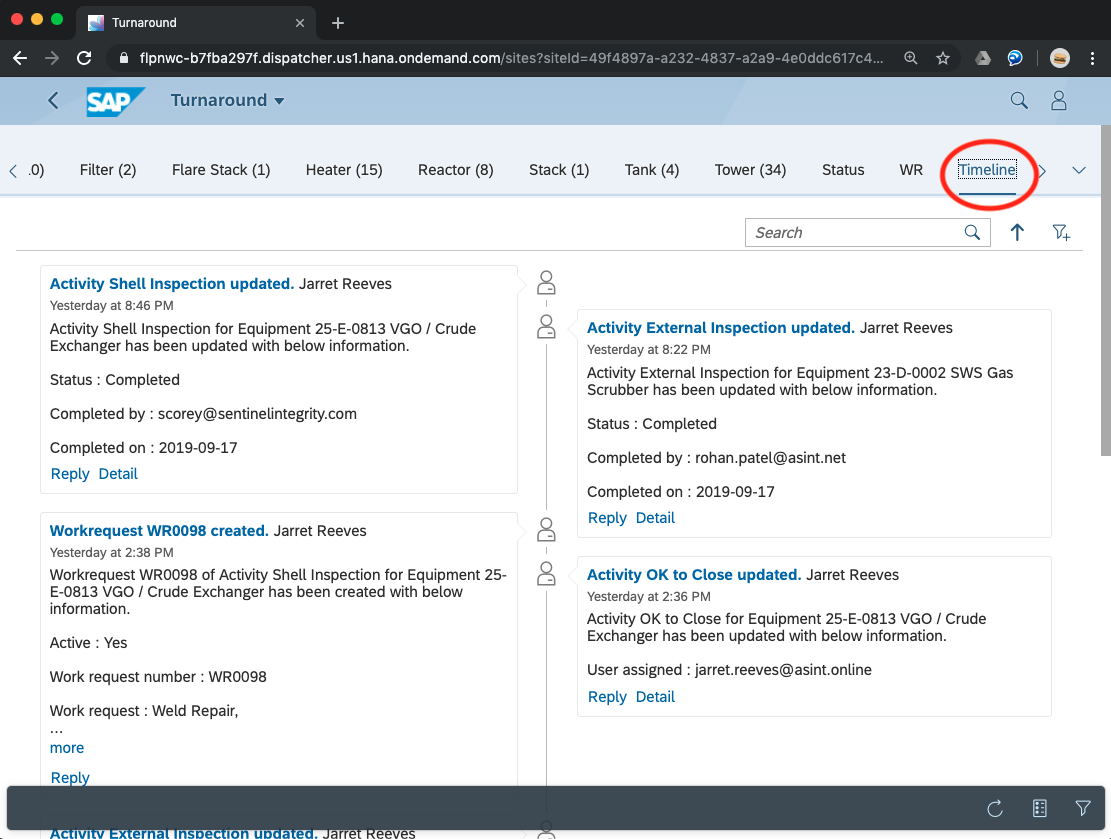Expand WR0098 post with more link

pyautogui.click(x=67, y=748)
